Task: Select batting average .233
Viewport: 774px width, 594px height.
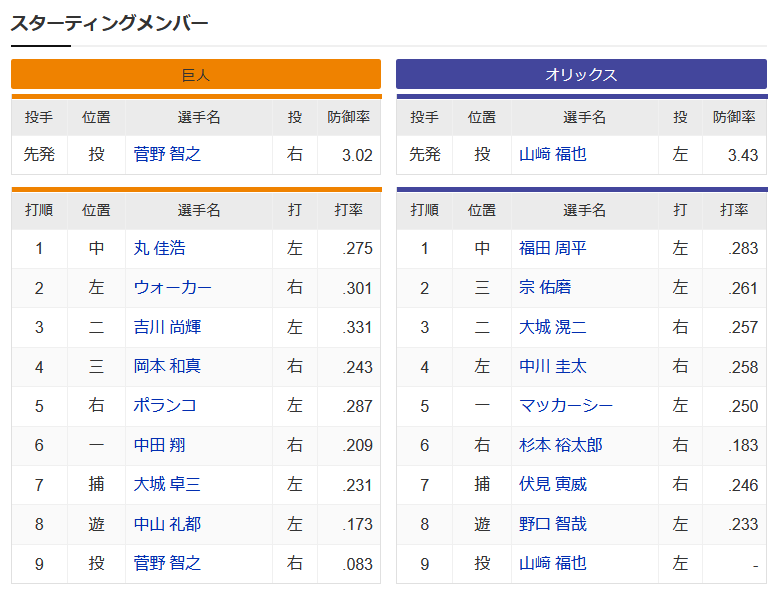Action: [x=743, y=524]
